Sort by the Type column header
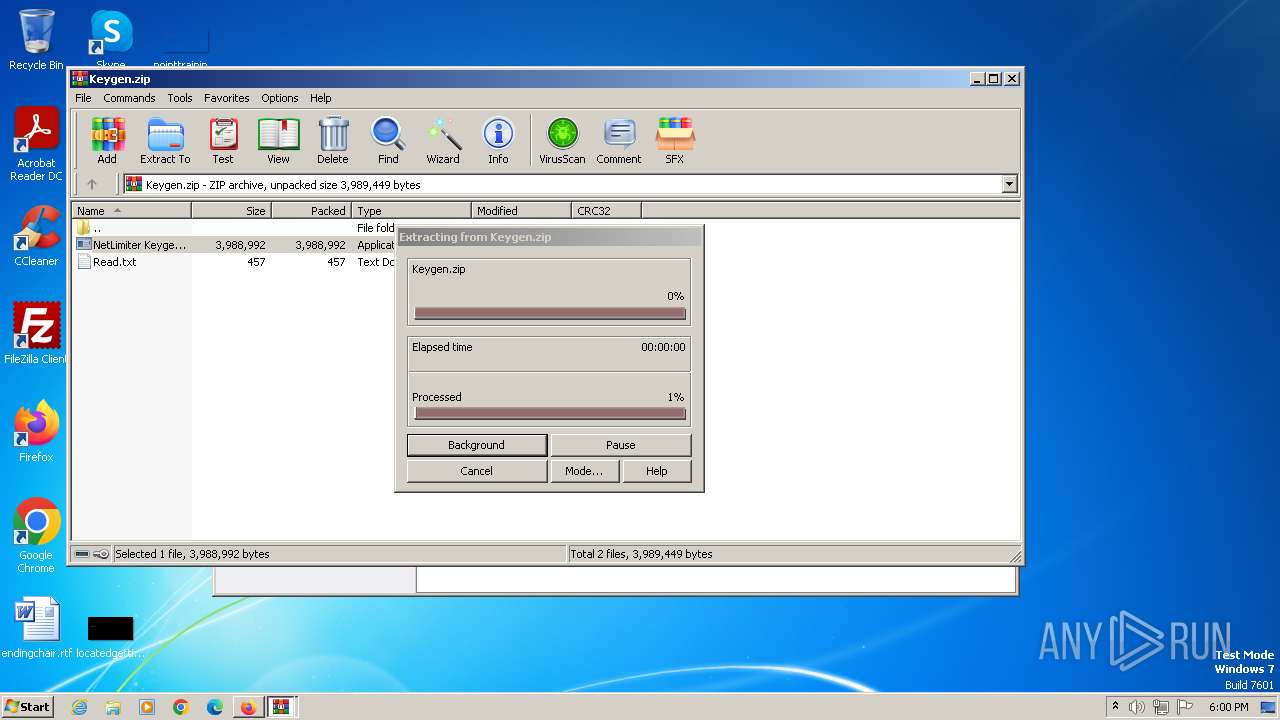1280x720 pixels. pos(411,211)
